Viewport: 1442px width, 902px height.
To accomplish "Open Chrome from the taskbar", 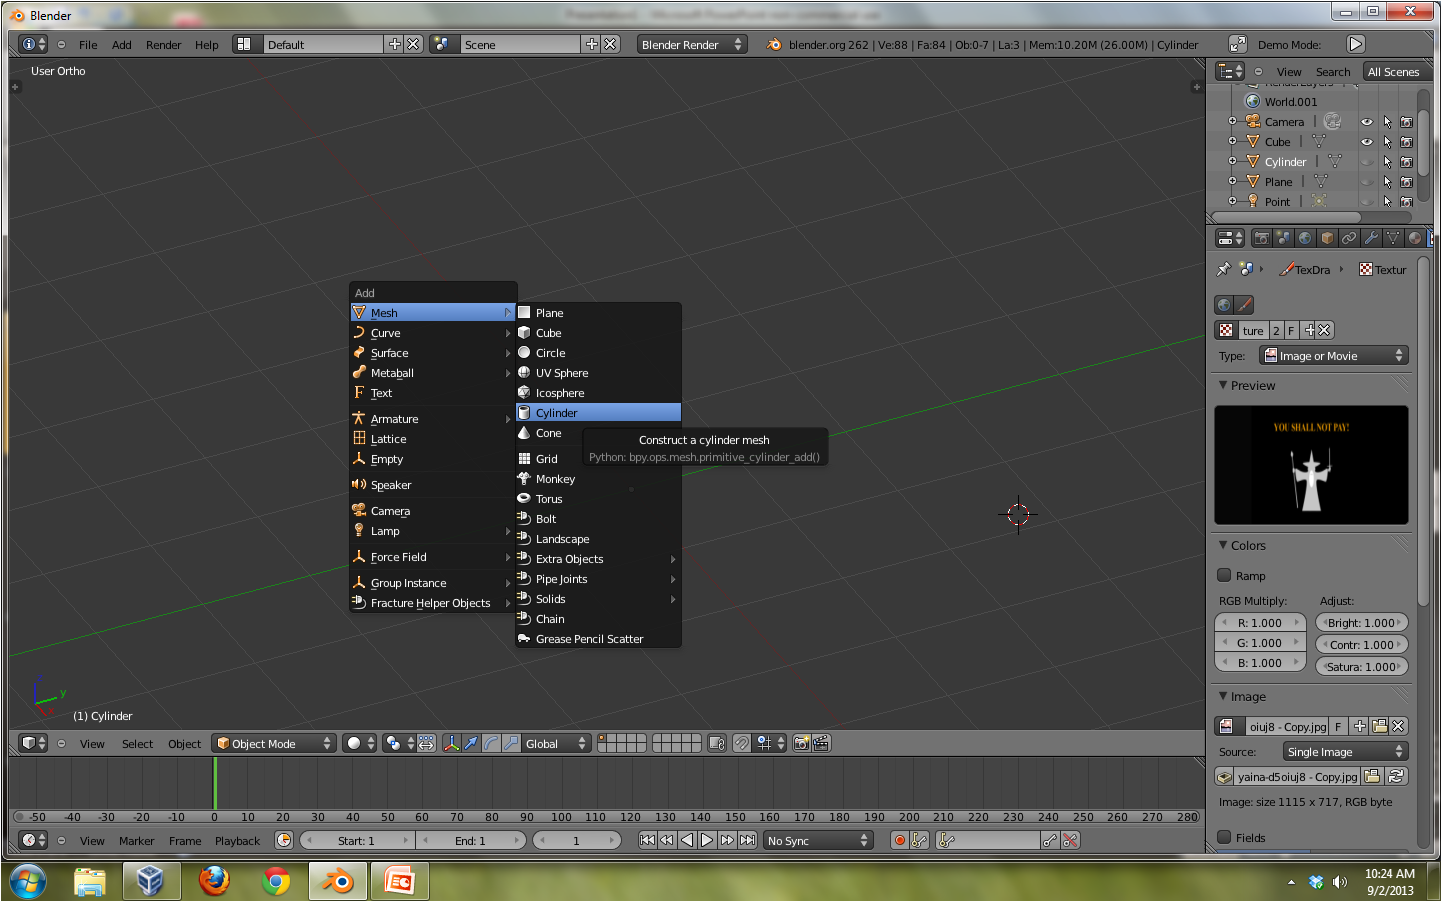I will pos(276,881).
